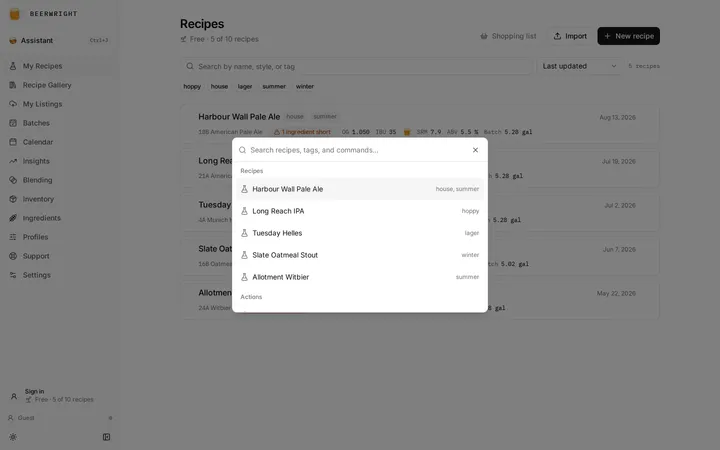
Task: Click the command palette search input
Action: (x=358, y=150)
